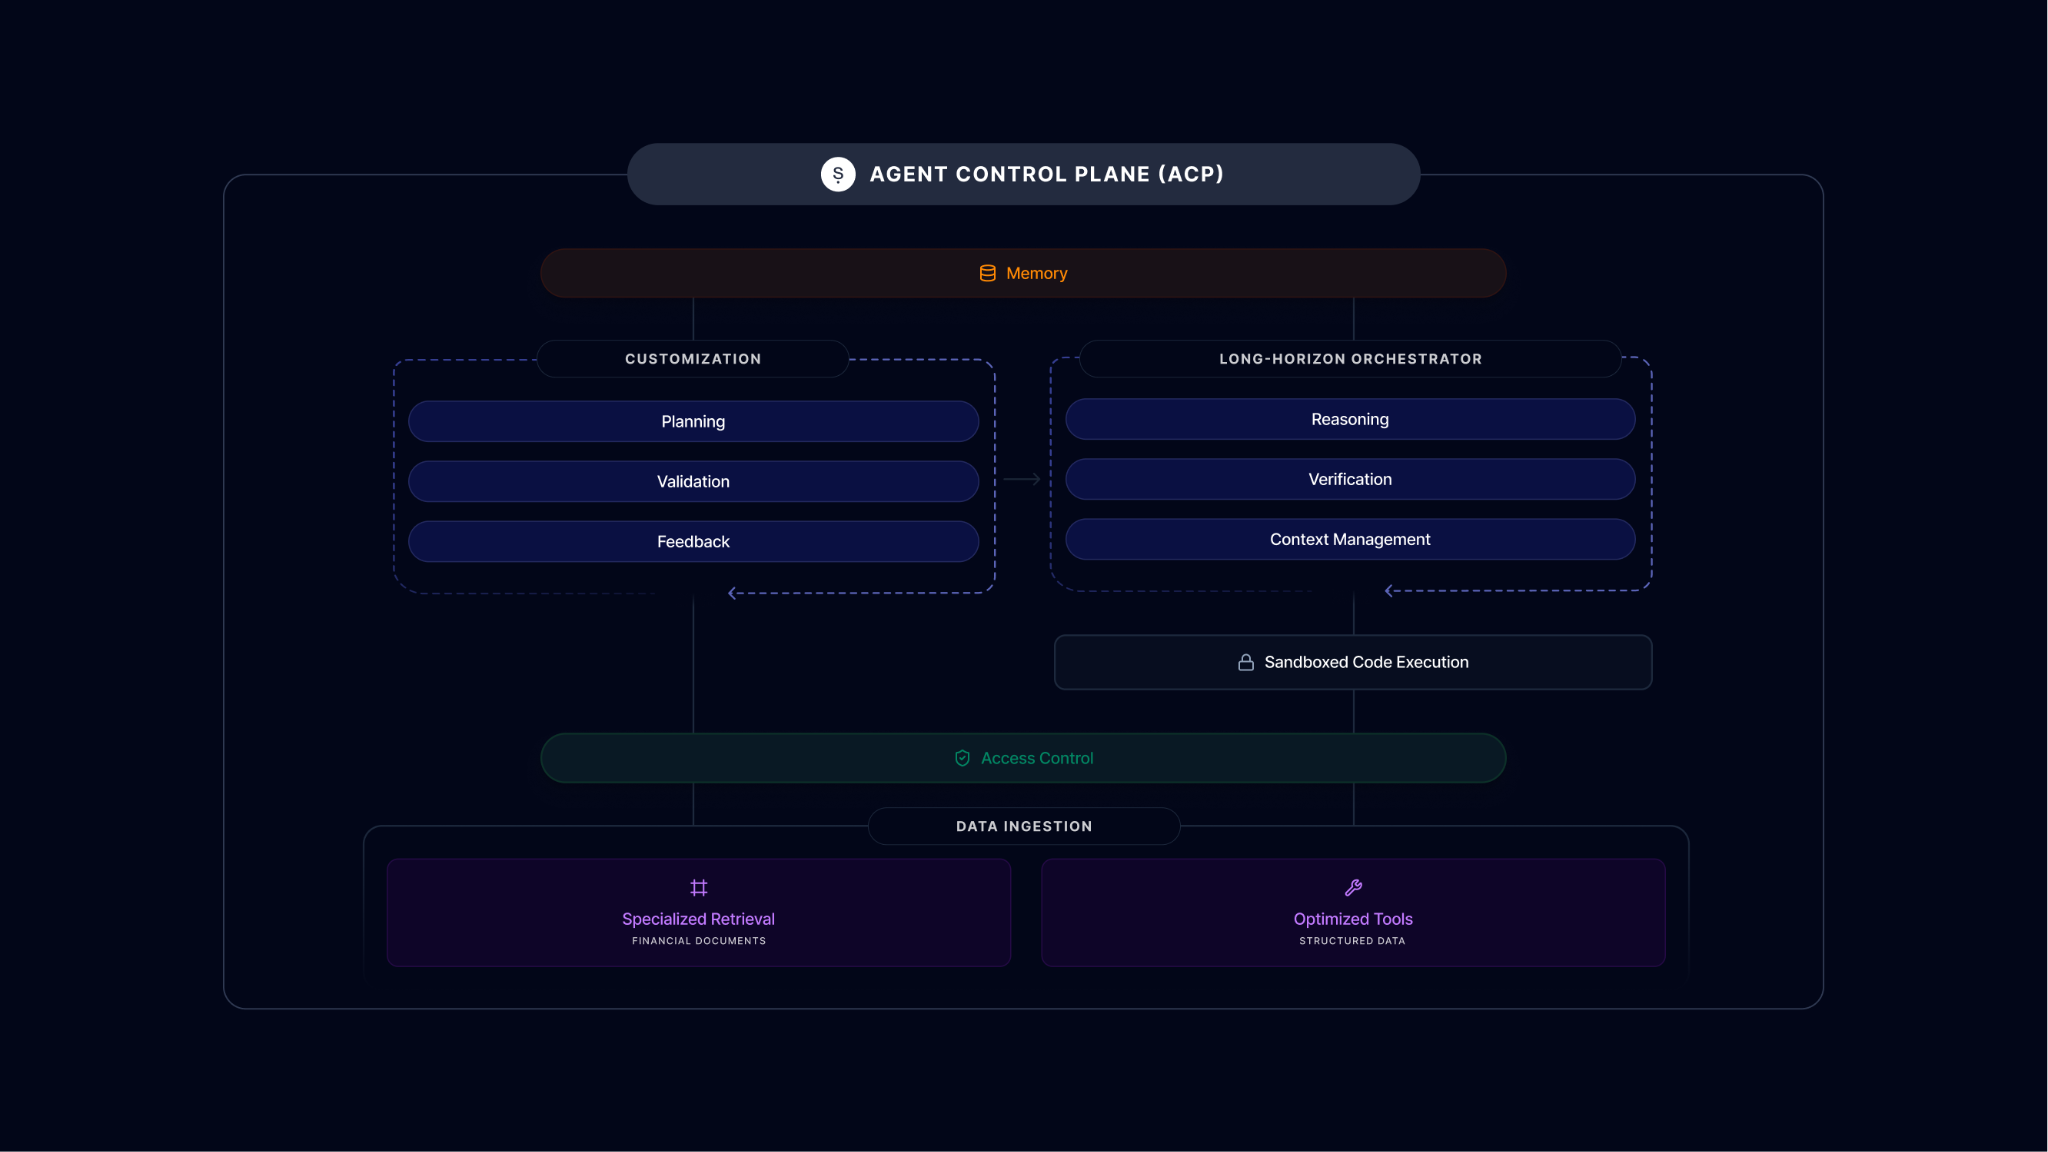Select the Verification pill

[1350, 479]
